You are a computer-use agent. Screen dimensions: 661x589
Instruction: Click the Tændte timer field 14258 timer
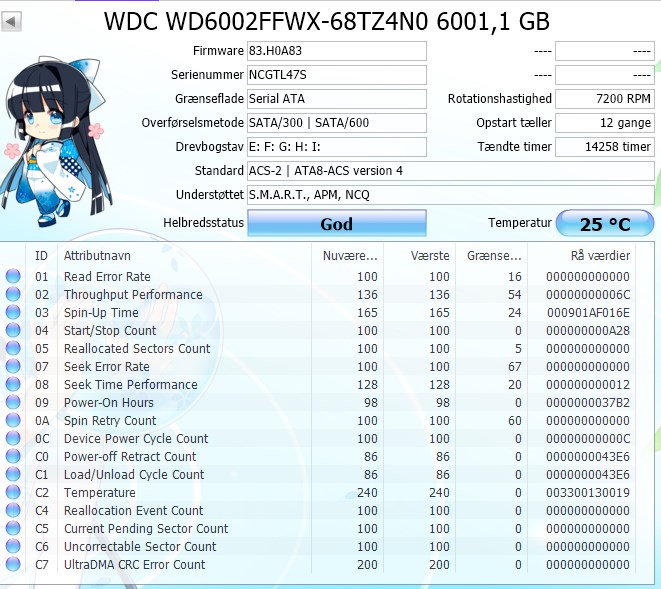coord(605,147)
